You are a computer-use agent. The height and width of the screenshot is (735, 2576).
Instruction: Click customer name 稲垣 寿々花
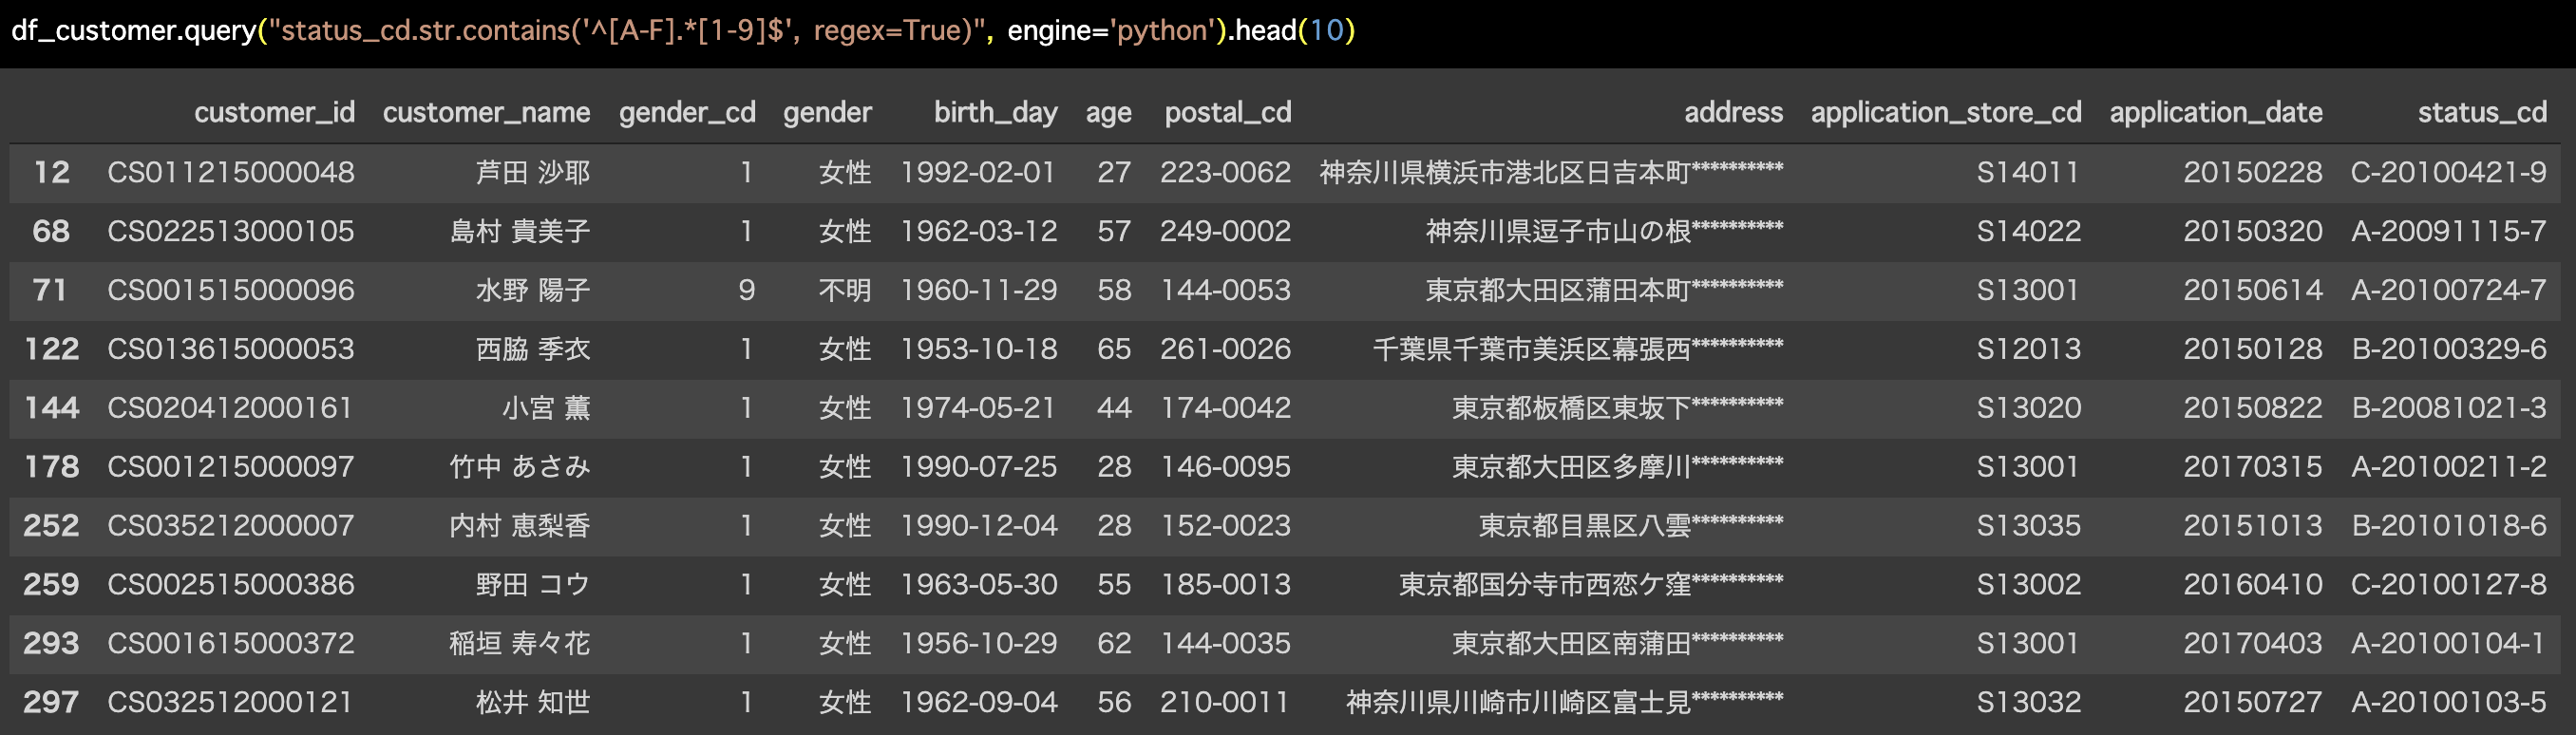pyautogui.click(x=520, y=644)
